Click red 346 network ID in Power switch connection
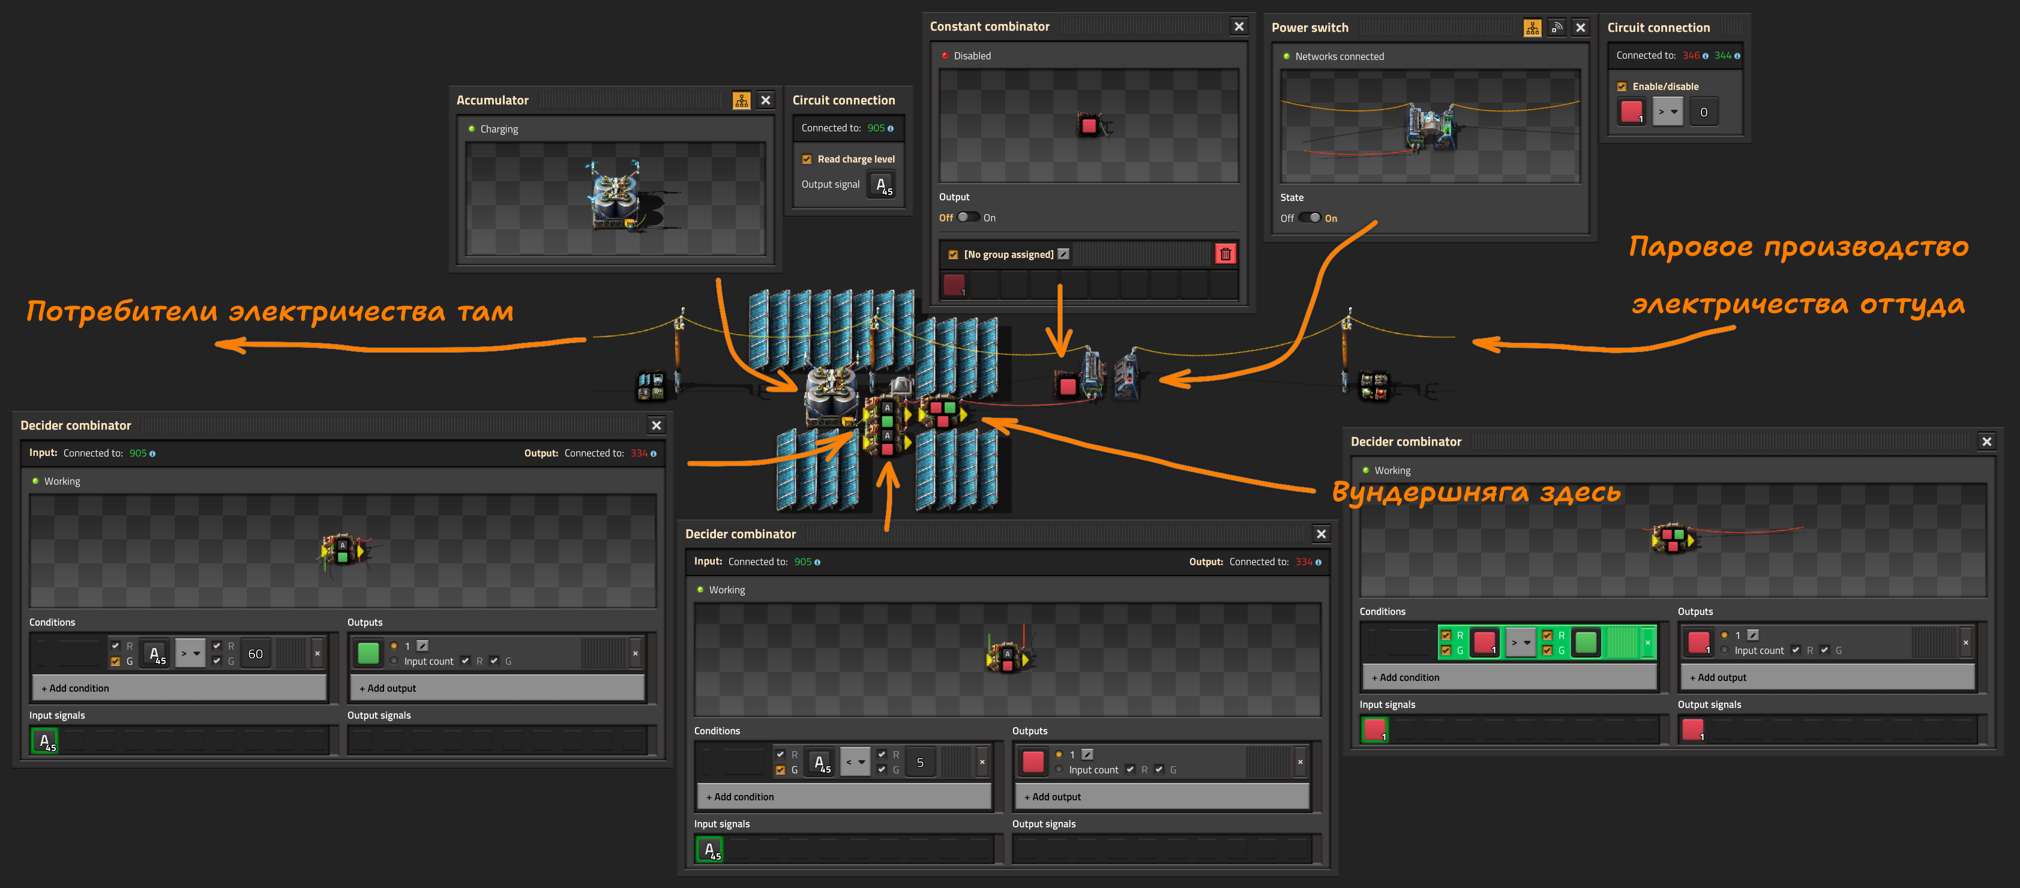The image size is (2020, 888). pos(1691,56)
